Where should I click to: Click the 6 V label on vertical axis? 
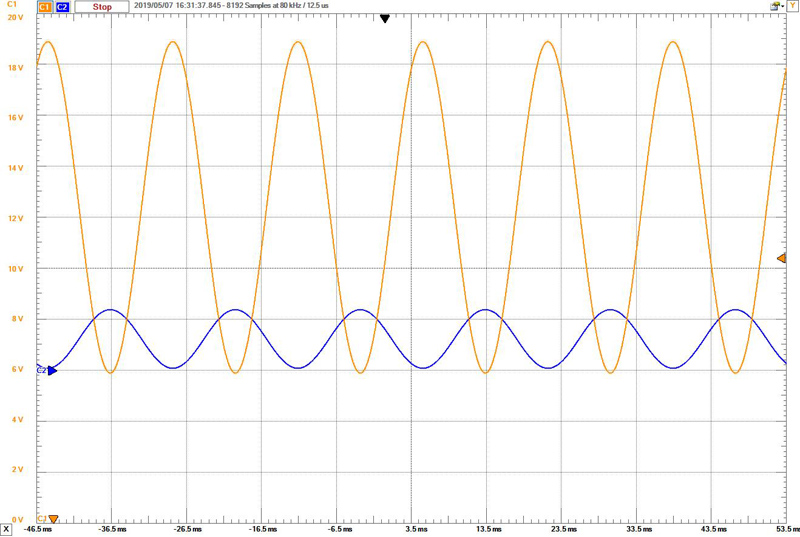pos(16,370)
